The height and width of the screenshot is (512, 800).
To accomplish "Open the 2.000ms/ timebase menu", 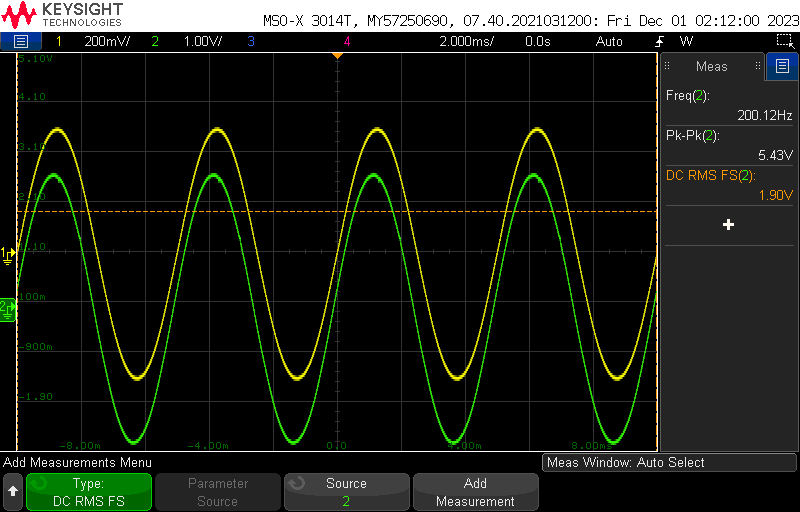I will tap(467, 41).
